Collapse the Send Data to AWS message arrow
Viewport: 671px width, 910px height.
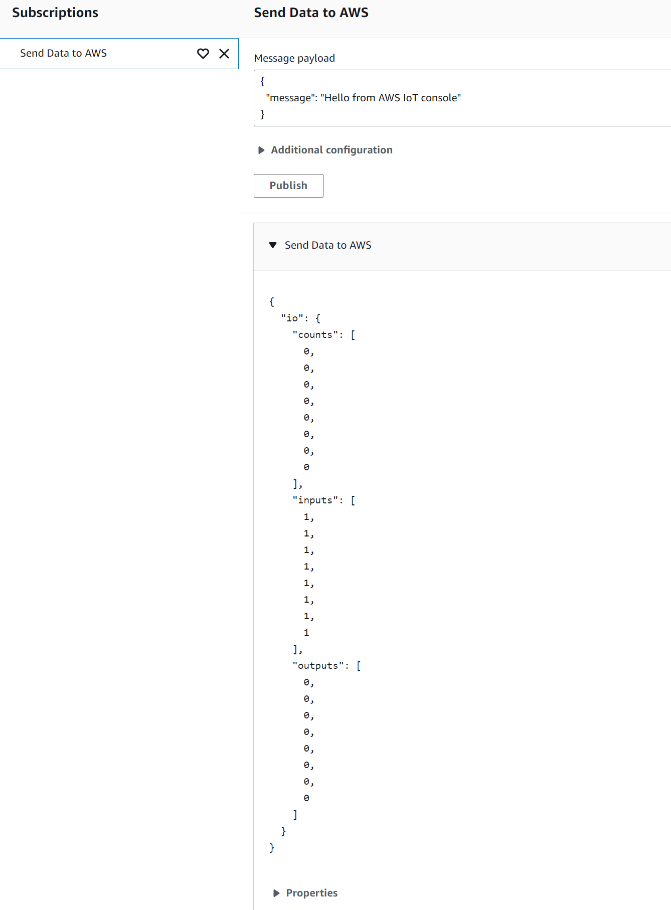(x=272, y=245)
